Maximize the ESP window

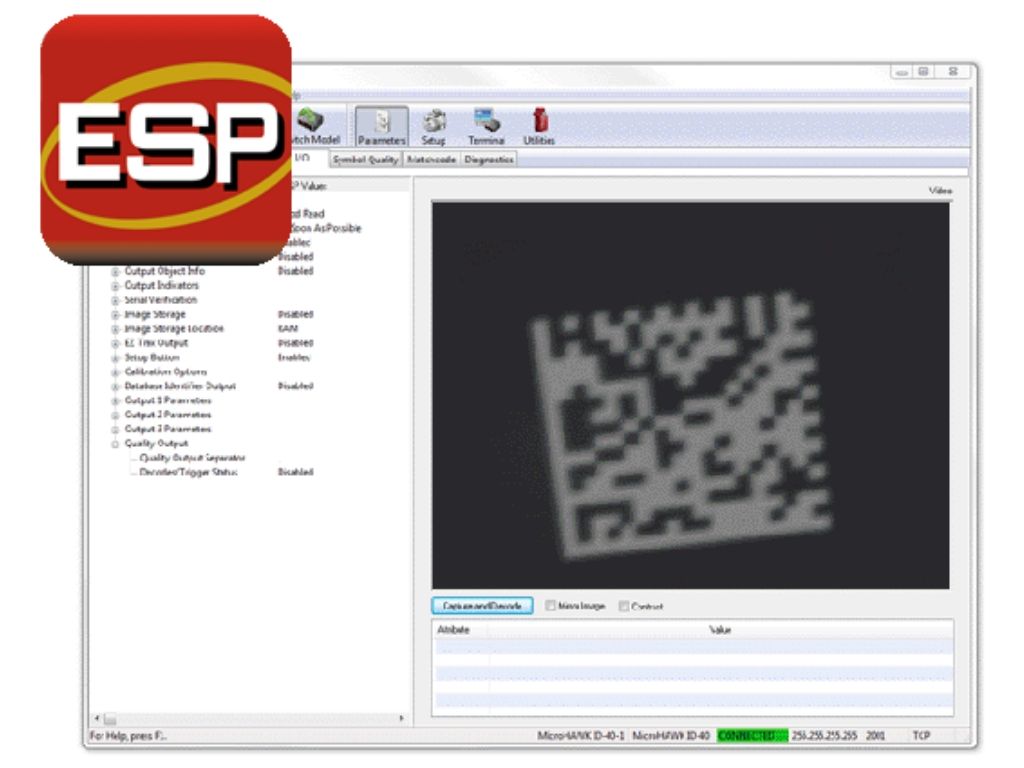923,72
